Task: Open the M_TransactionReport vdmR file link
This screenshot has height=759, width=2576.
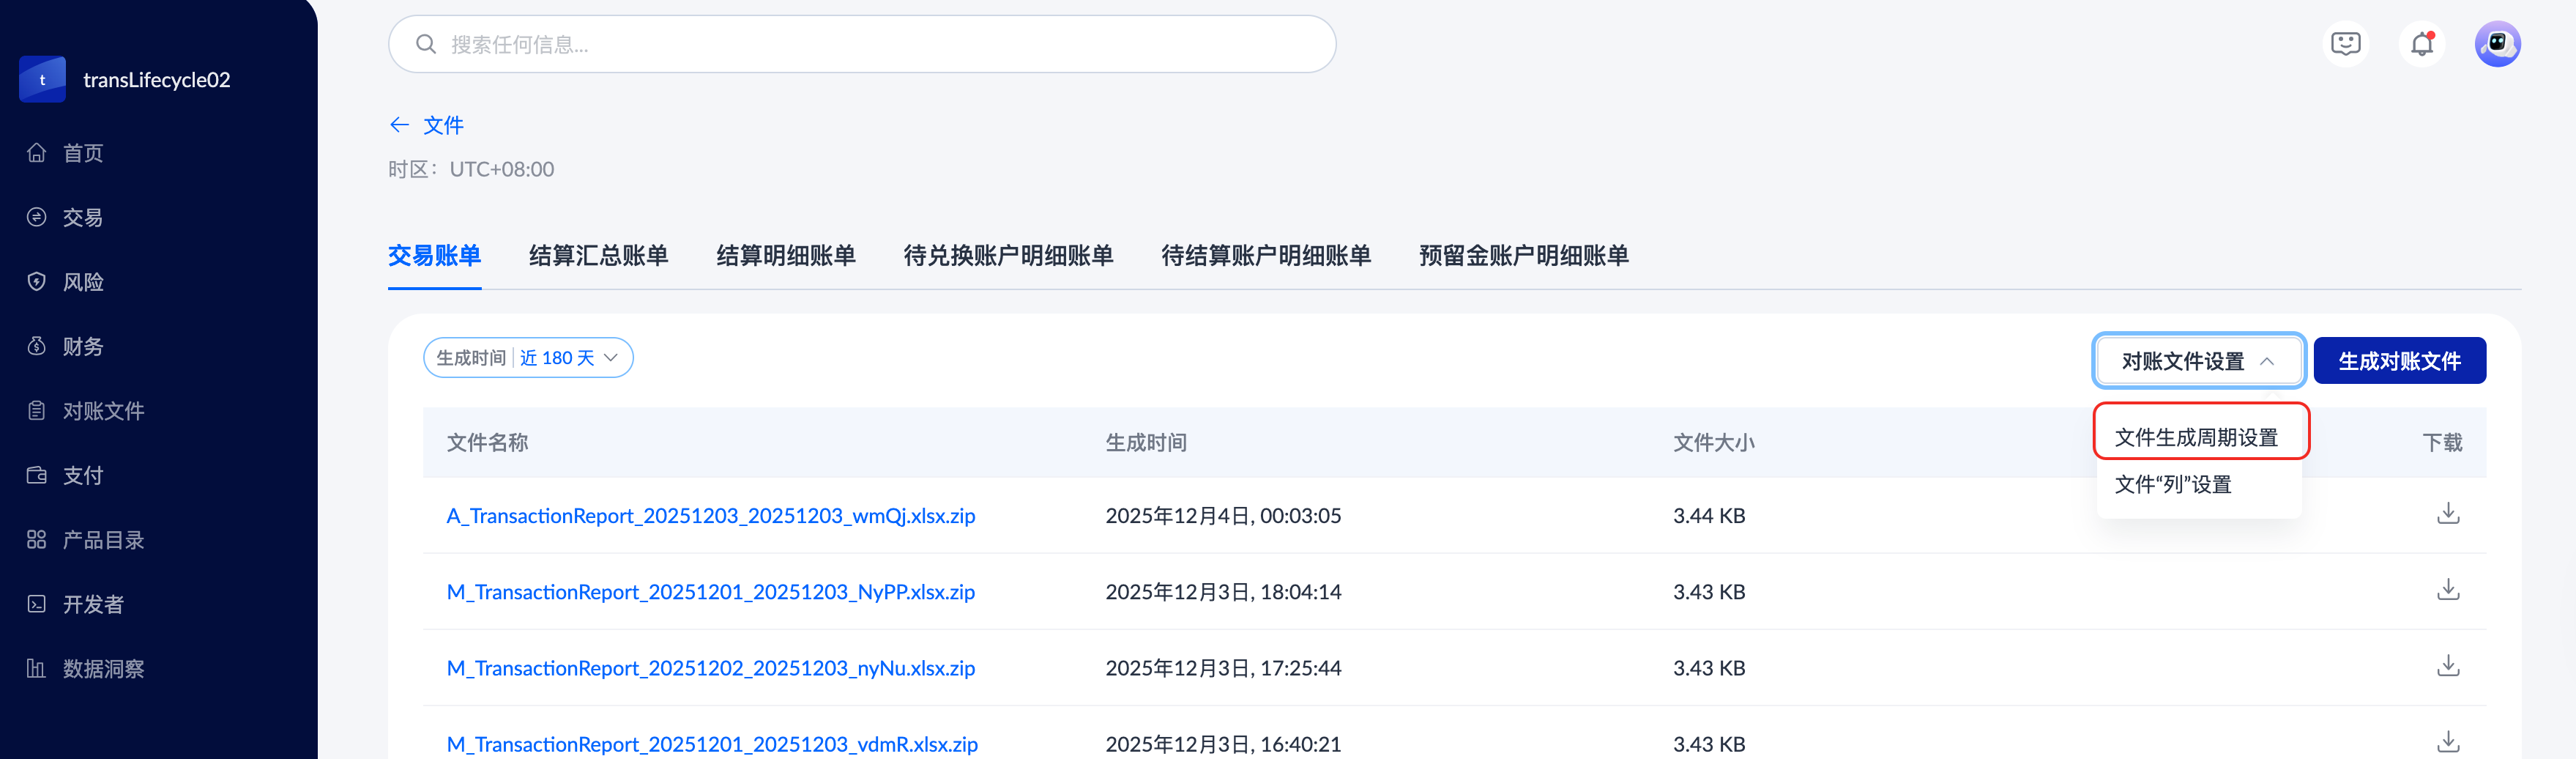Action: [712, 744]
